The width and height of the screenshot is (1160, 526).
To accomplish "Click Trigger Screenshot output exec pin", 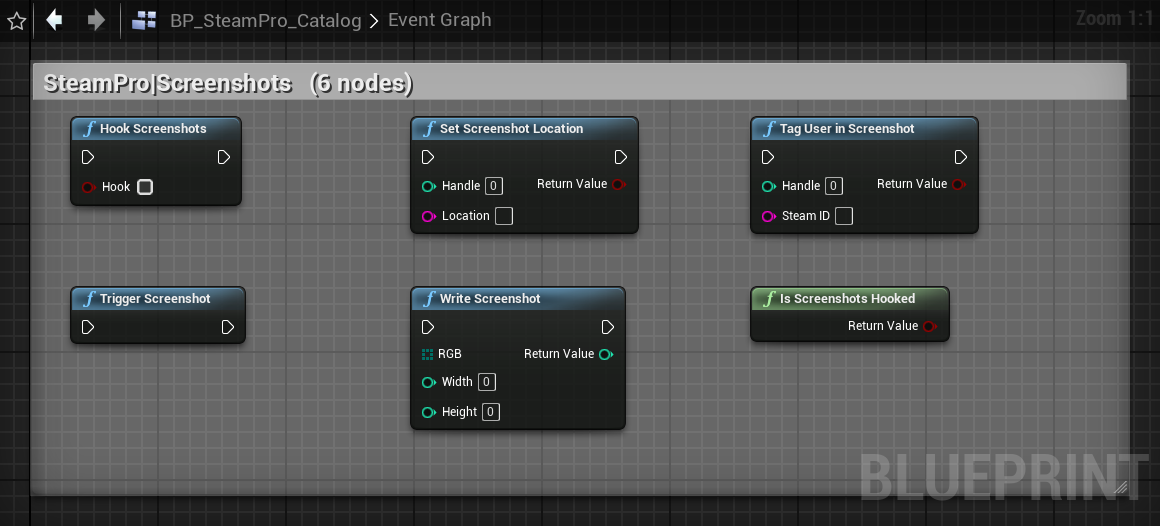I will (228, 327).
